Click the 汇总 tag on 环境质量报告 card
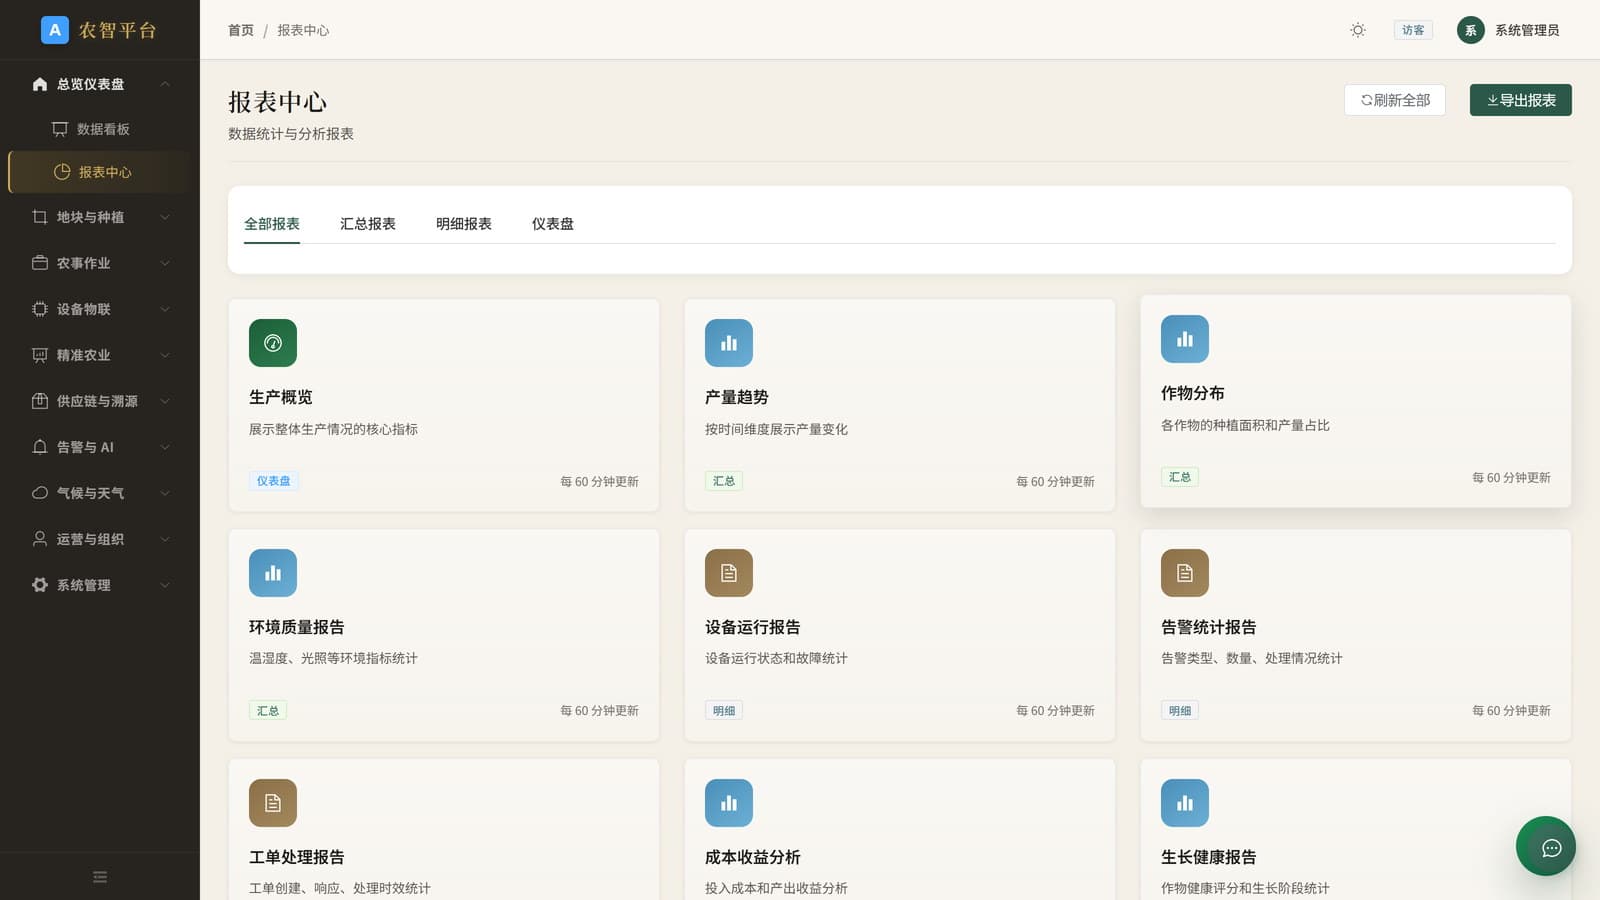This screenshot has width=1600, height=900. [x=268, y=711]
